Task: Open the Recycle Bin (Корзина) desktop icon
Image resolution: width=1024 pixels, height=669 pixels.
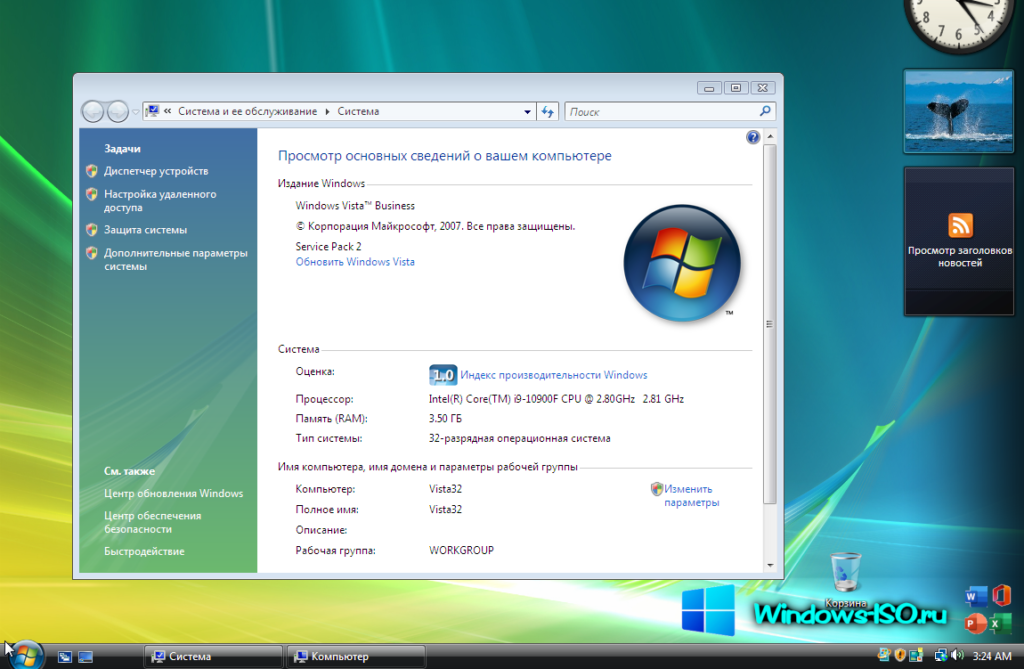Action: 846,578
